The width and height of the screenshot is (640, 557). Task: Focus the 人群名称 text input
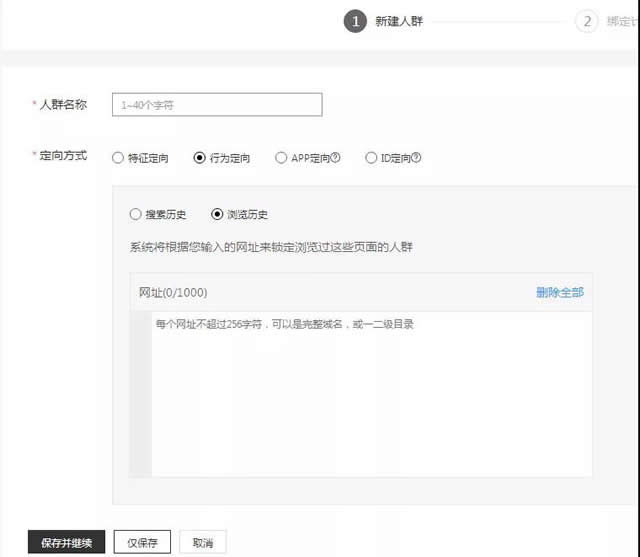(x=217, y=104)
